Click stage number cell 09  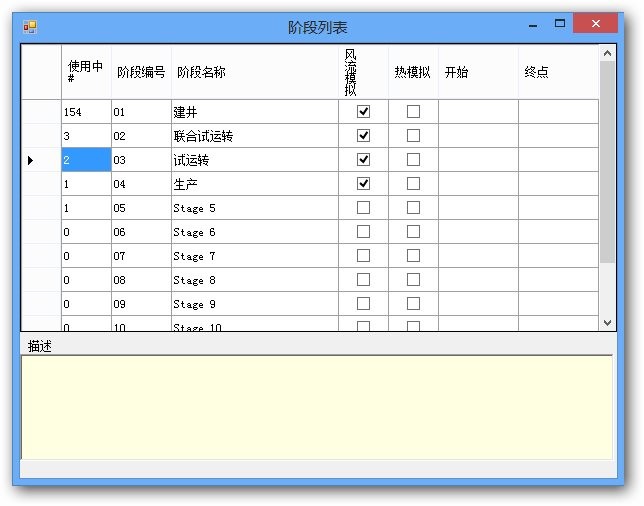141,304
